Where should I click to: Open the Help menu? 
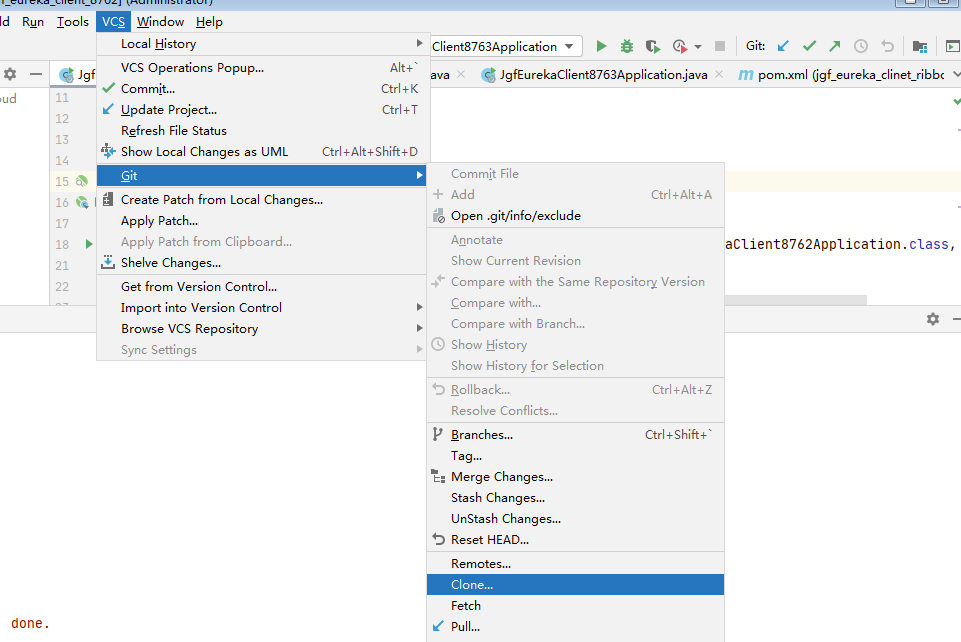coord(209,21)
